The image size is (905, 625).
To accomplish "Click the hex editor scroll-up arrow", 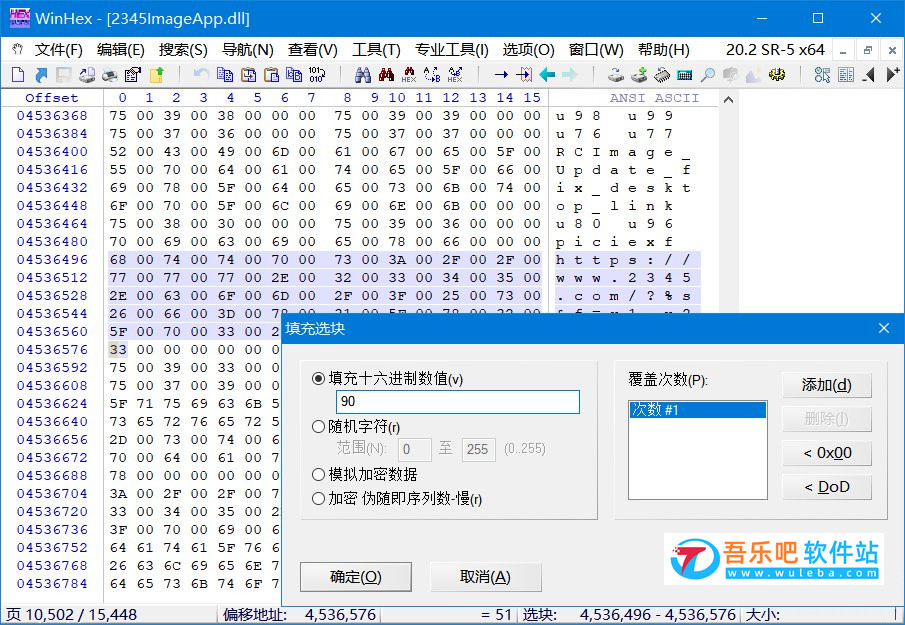I will pos(728,100).
